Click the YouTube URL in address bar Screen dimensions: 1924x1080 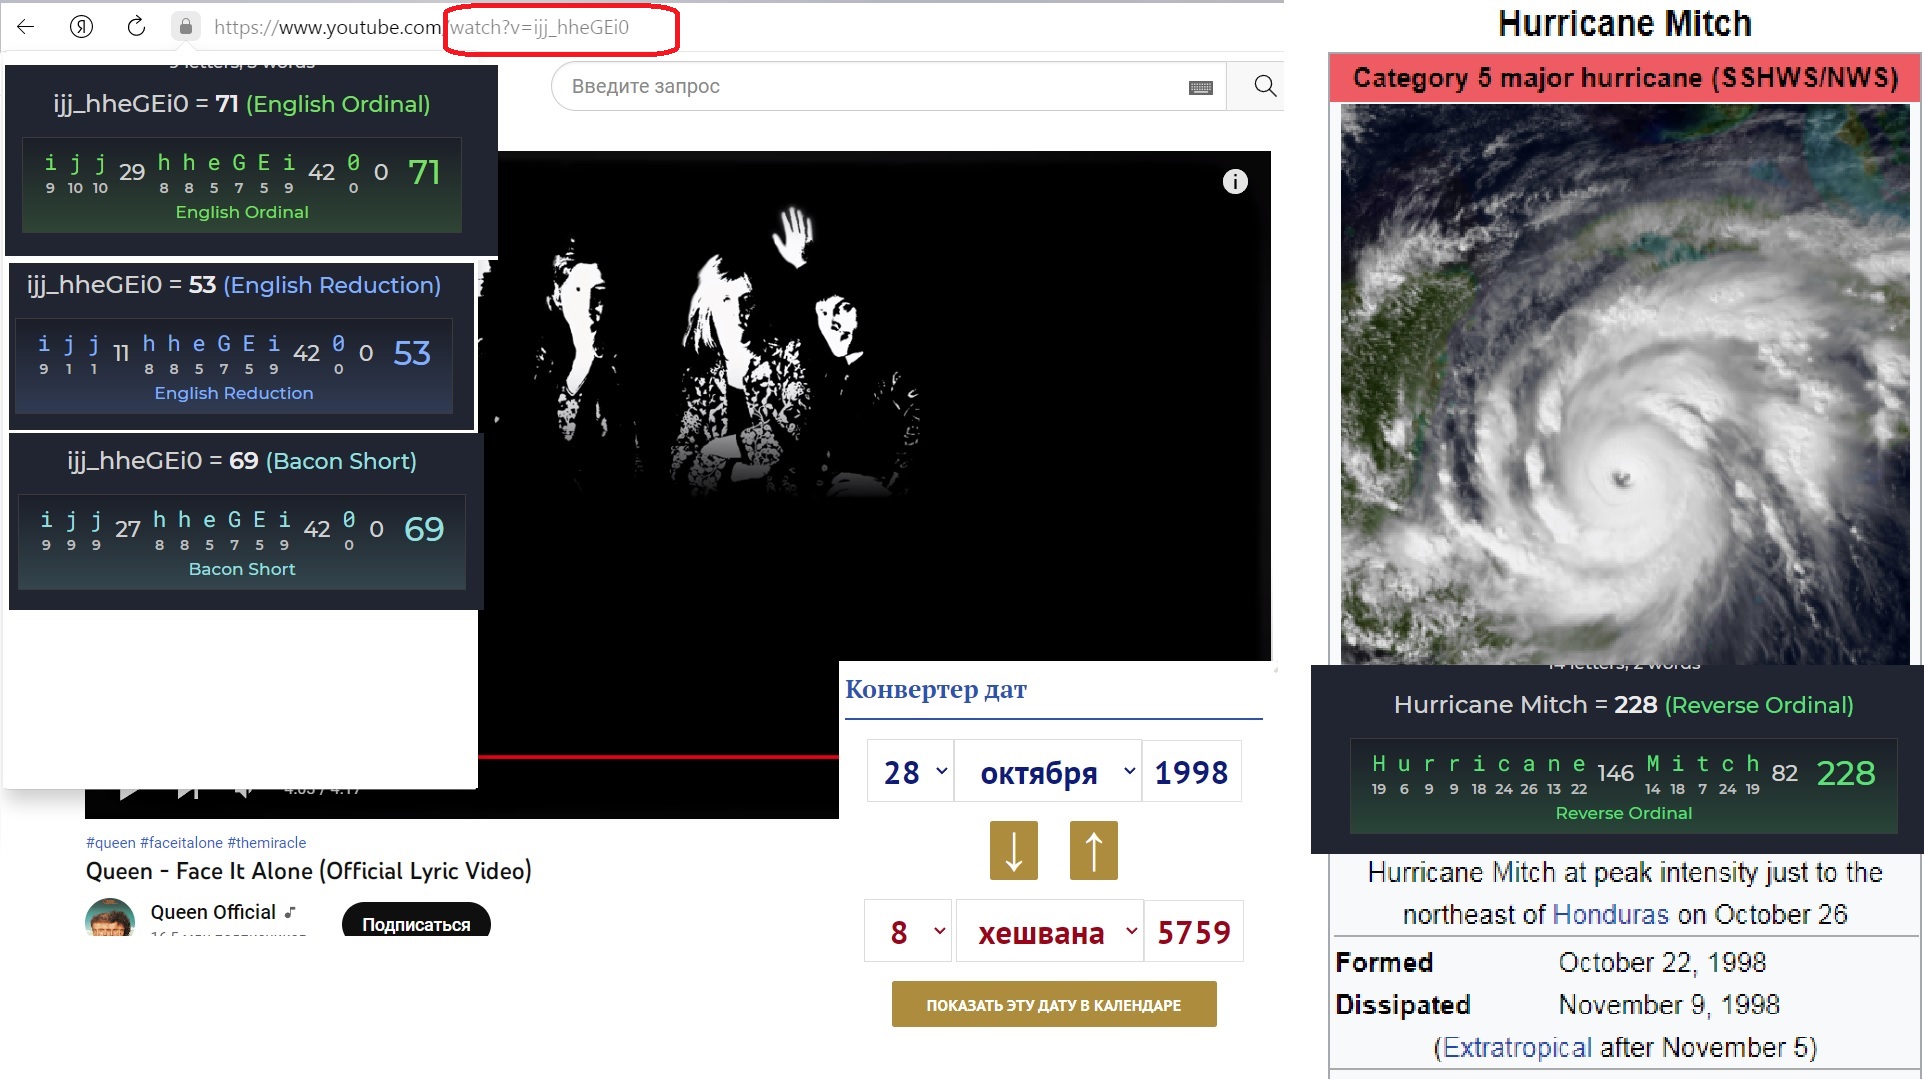421,27
